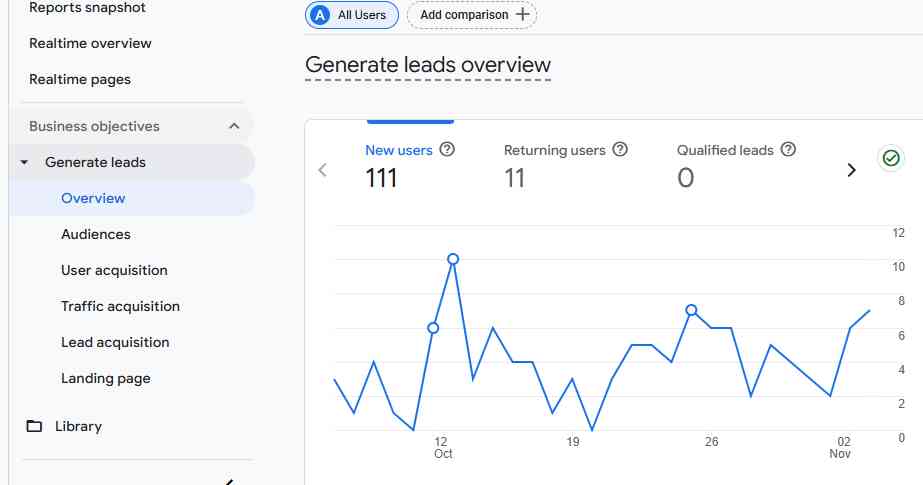
Task: Collapse the Business objectives section
Action: point(234,126)
